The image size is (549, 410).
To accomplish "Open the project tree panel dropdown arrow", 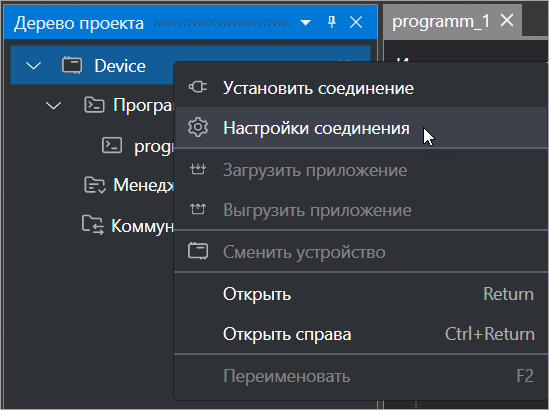I will pyautogui.click(x=305, y=23).
